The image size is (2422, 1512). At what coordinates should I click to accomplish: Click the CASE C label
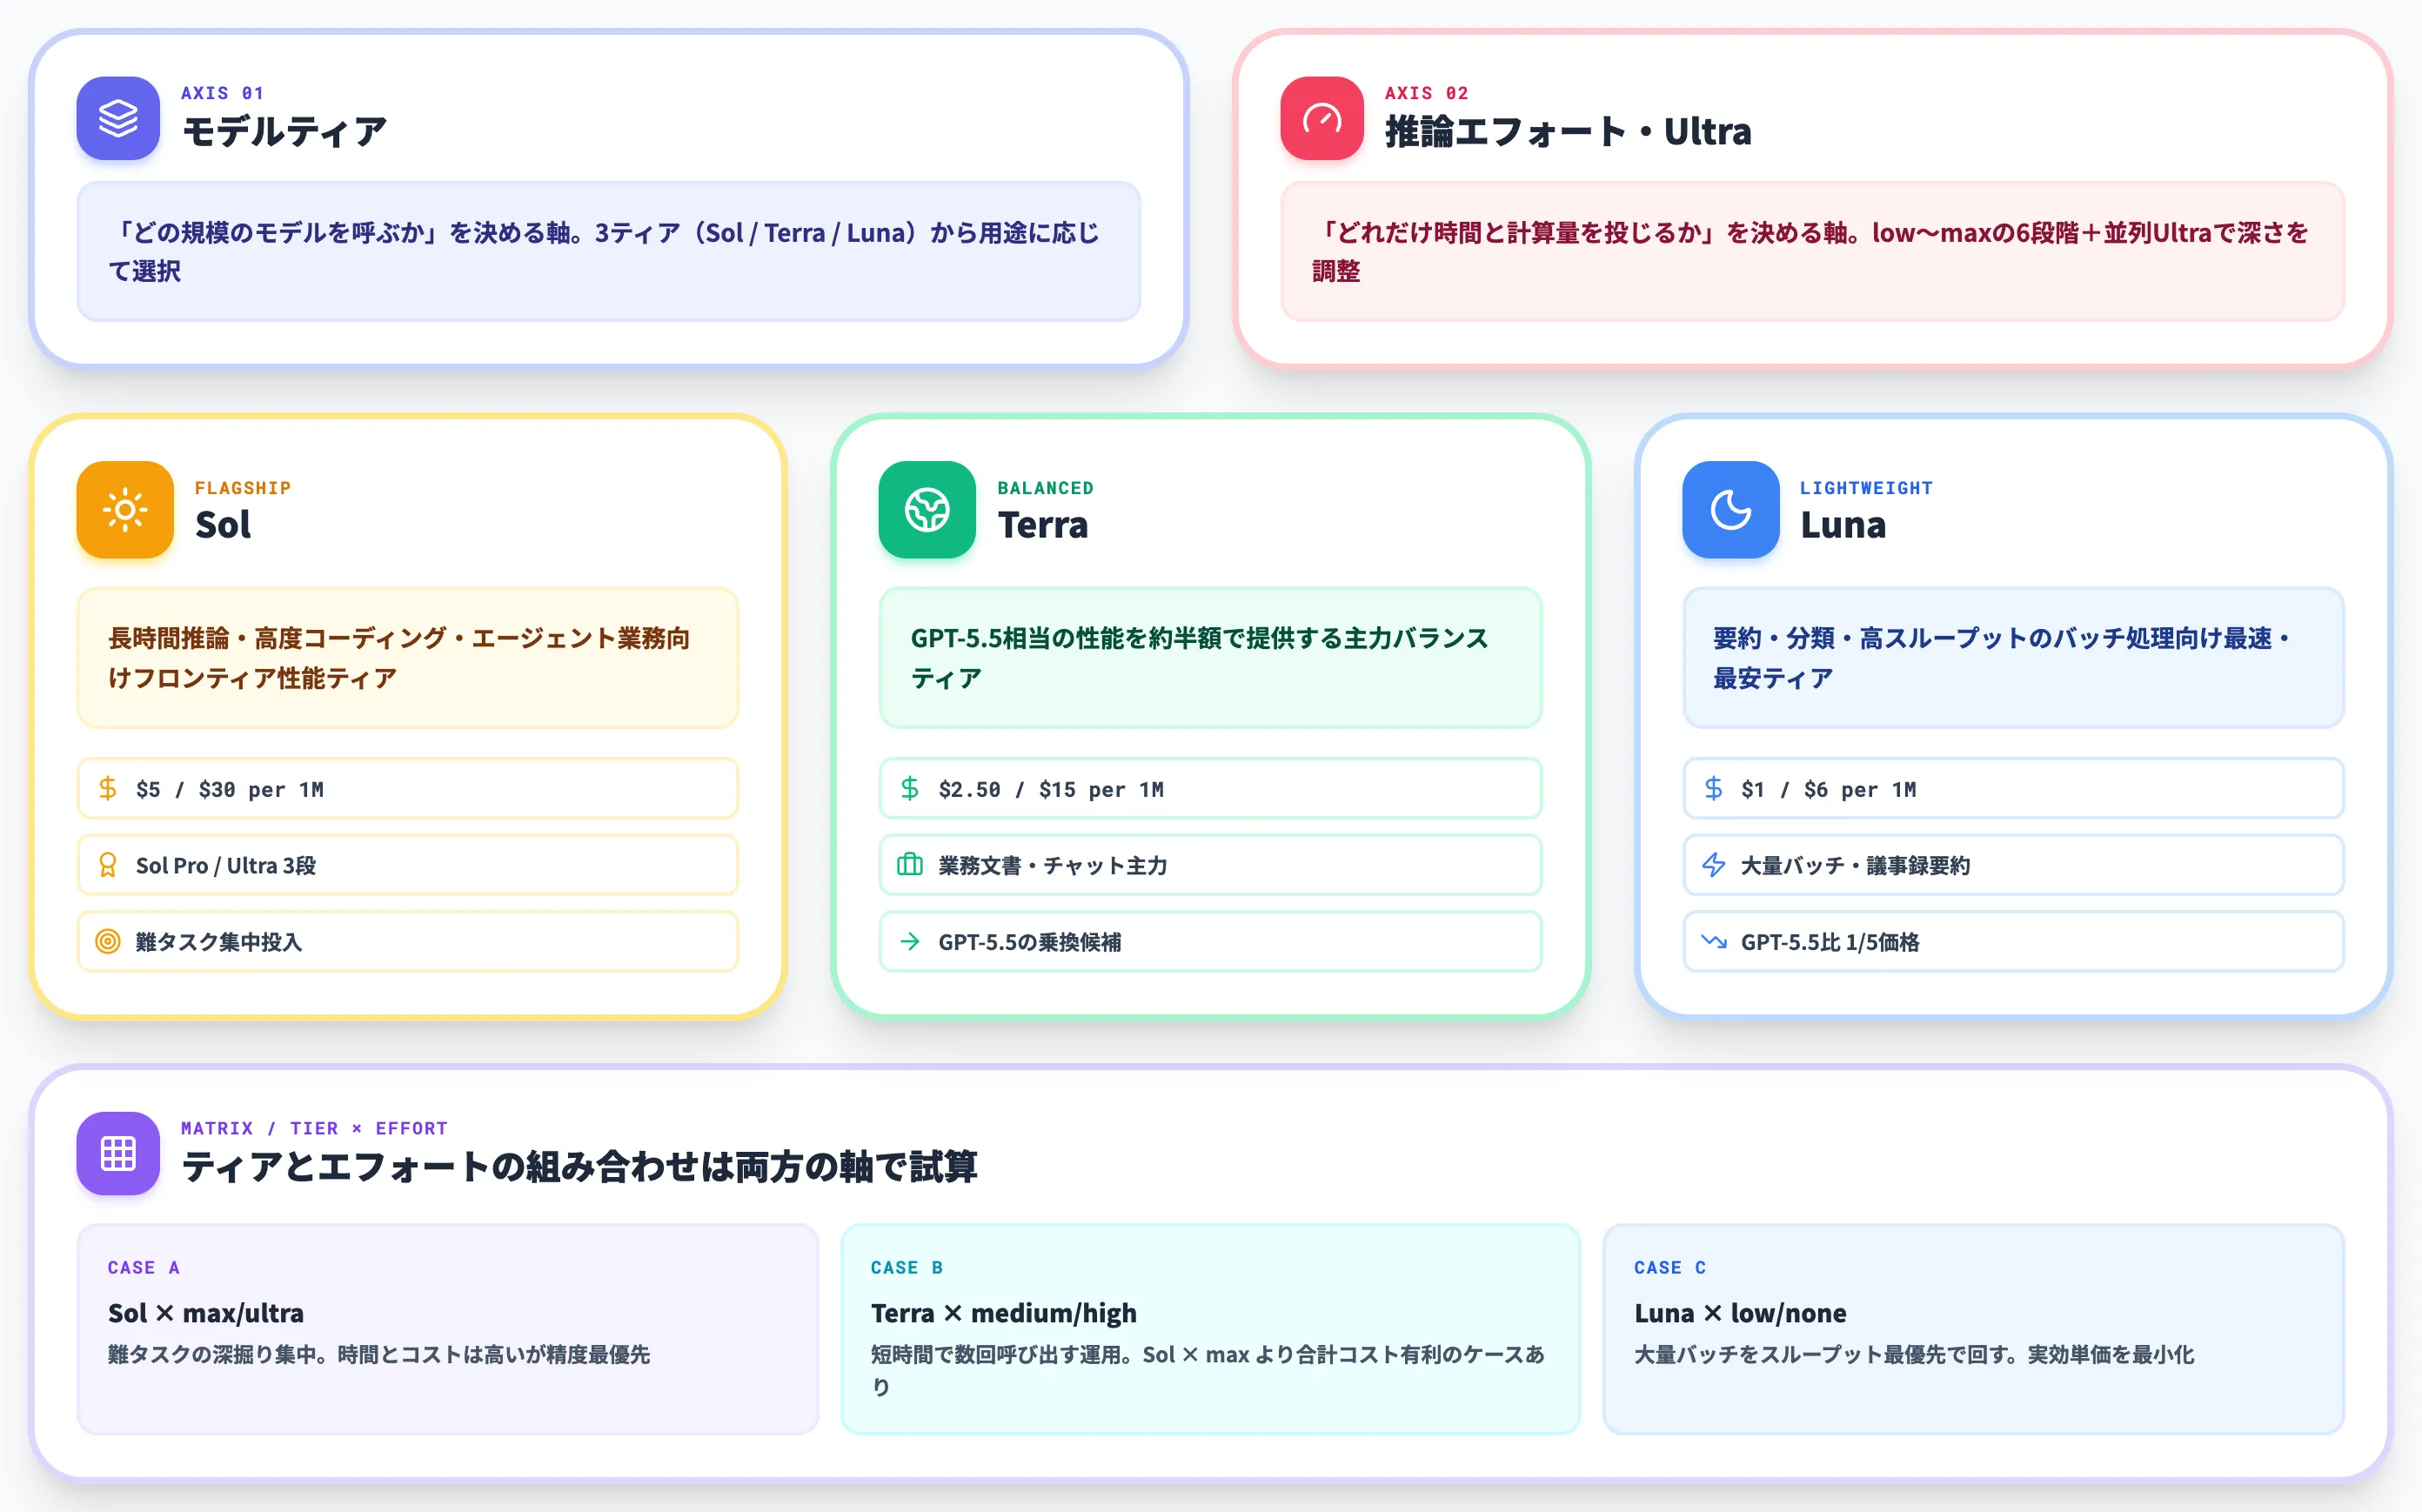click(x=1670, y=1267)
